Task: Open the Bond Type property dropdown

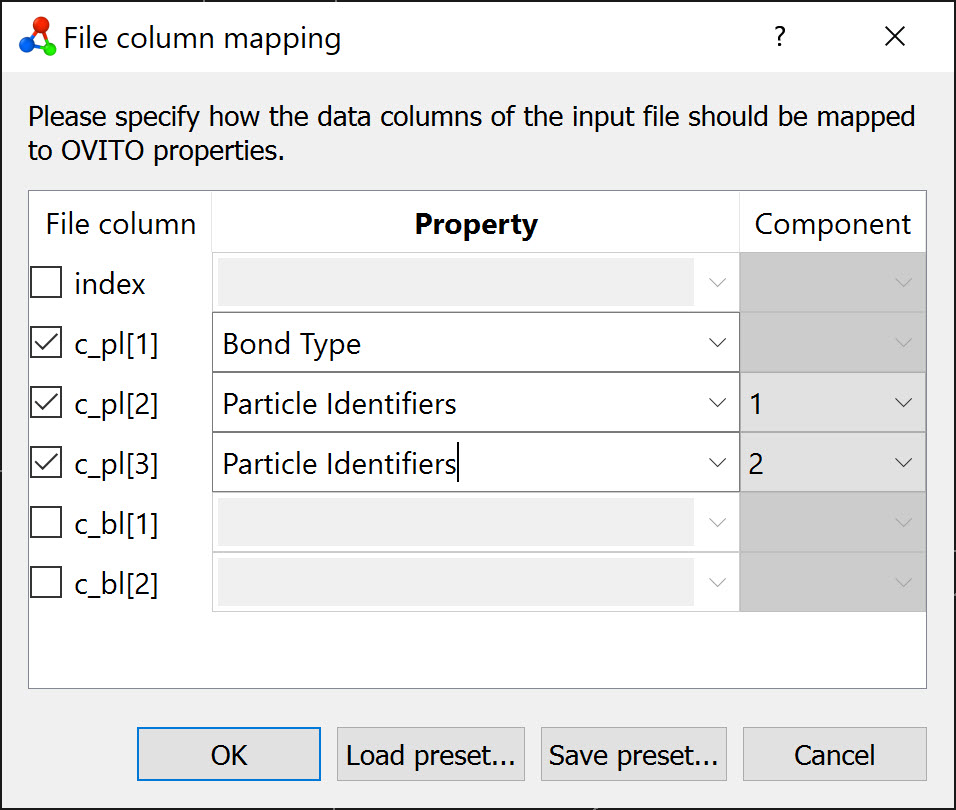Action: click(717, 343)
